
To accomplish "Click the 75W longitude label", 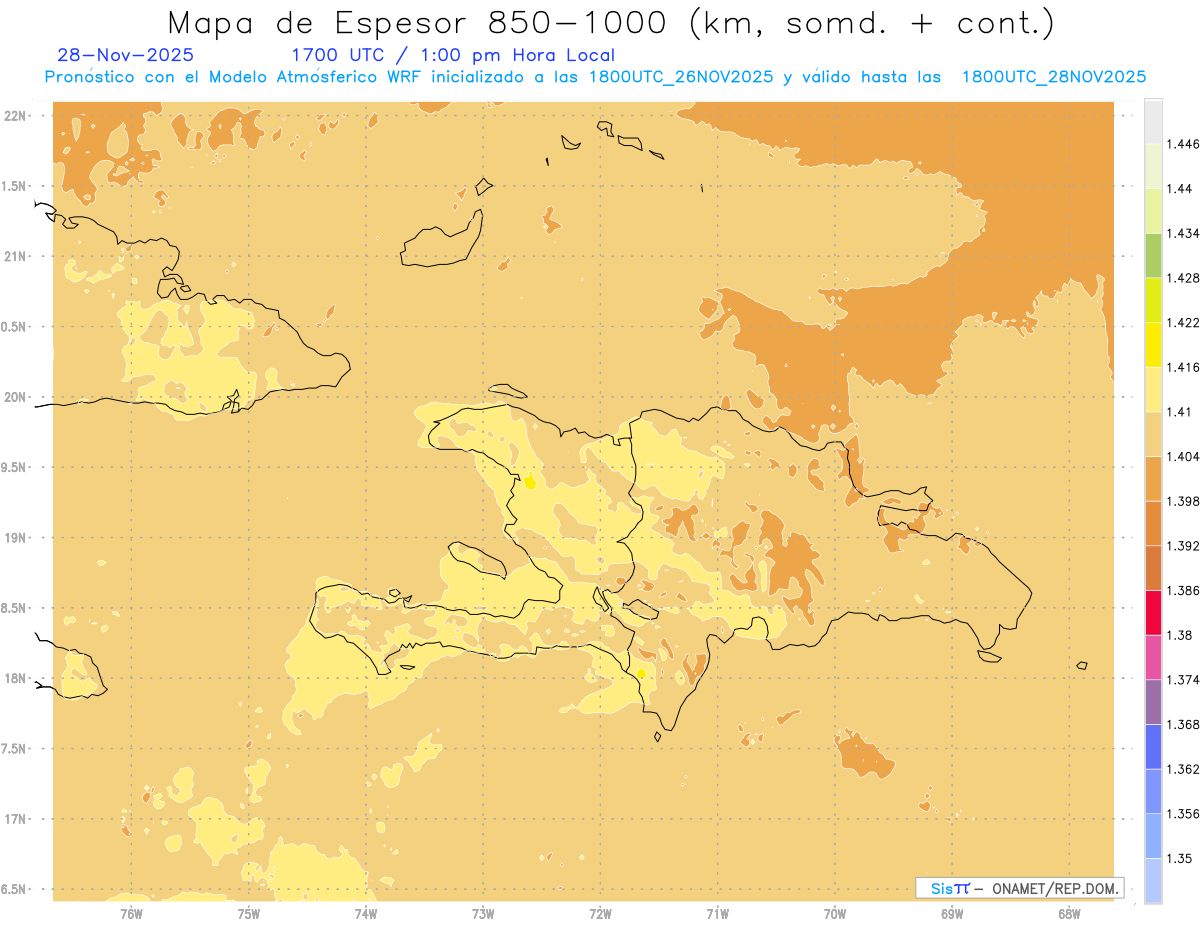I will coord(248,913).
